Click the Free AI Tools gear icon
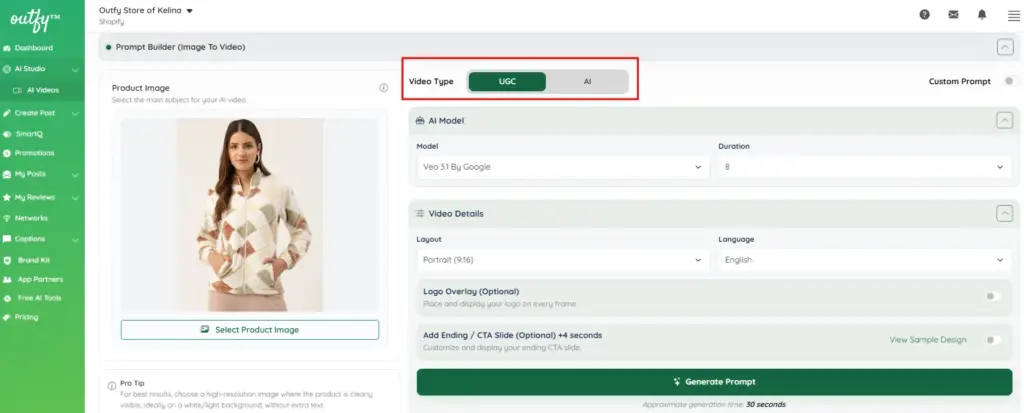 point(7,299)
